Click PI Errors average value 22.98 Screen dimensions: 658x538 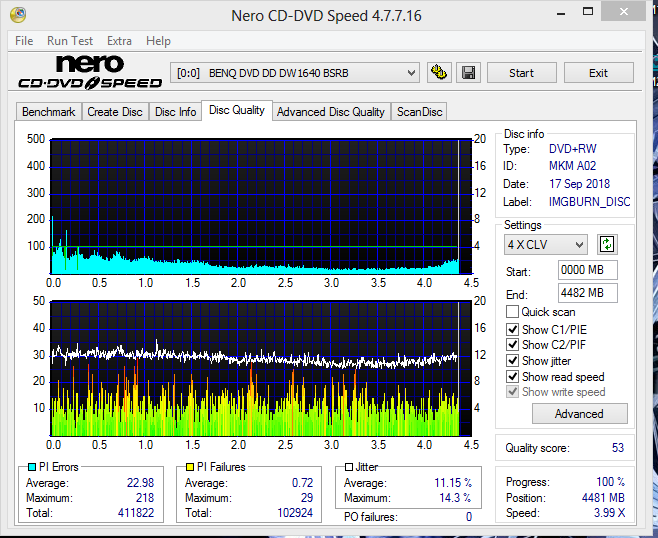[141, 483]
